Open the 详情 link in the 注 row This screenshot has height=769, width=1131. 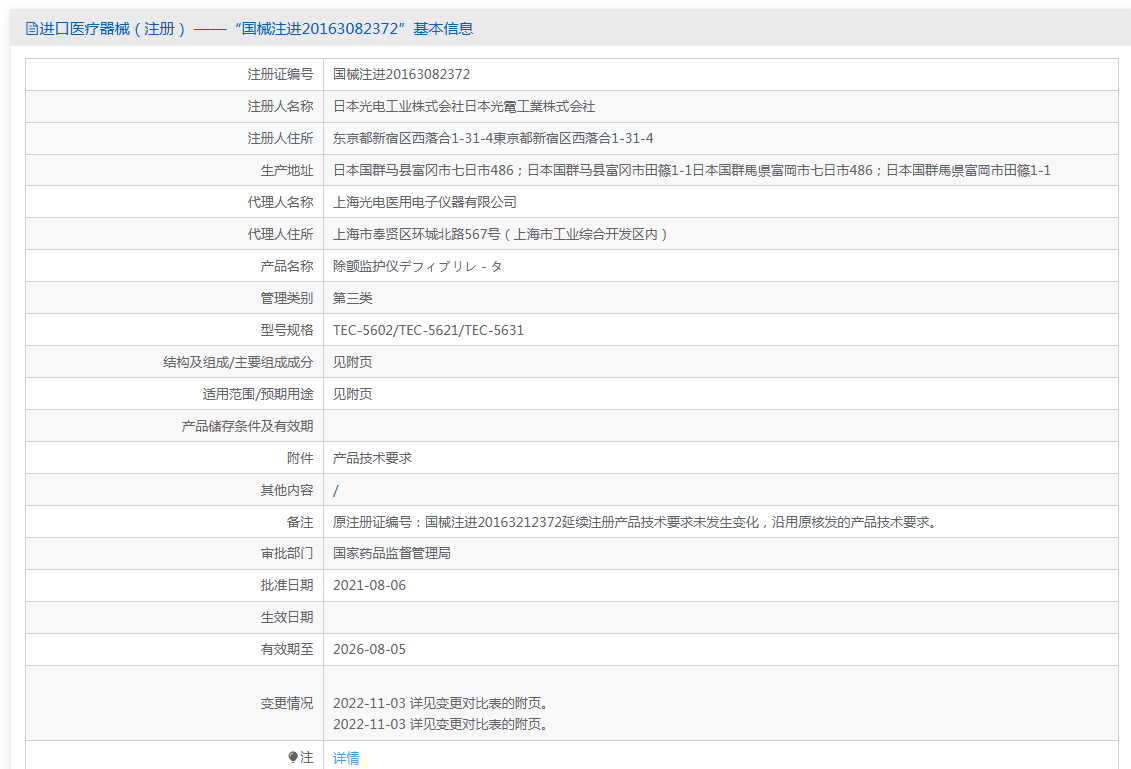pyautogui.click(x=346, y=757)
